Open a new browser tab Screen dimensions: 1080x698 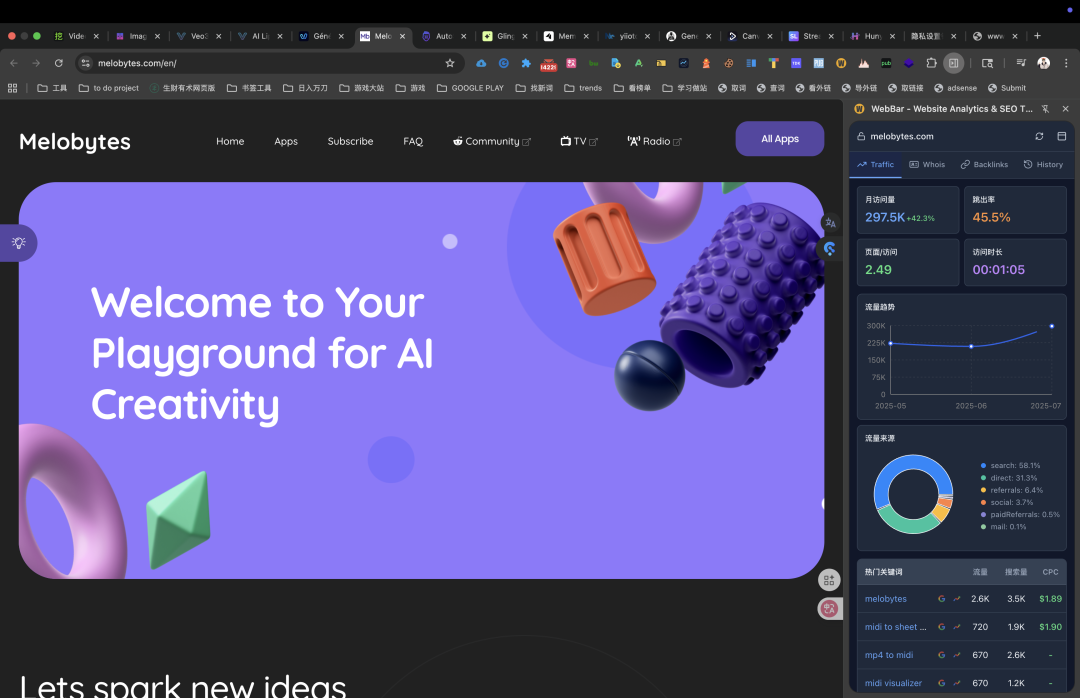click(1037, 36)
